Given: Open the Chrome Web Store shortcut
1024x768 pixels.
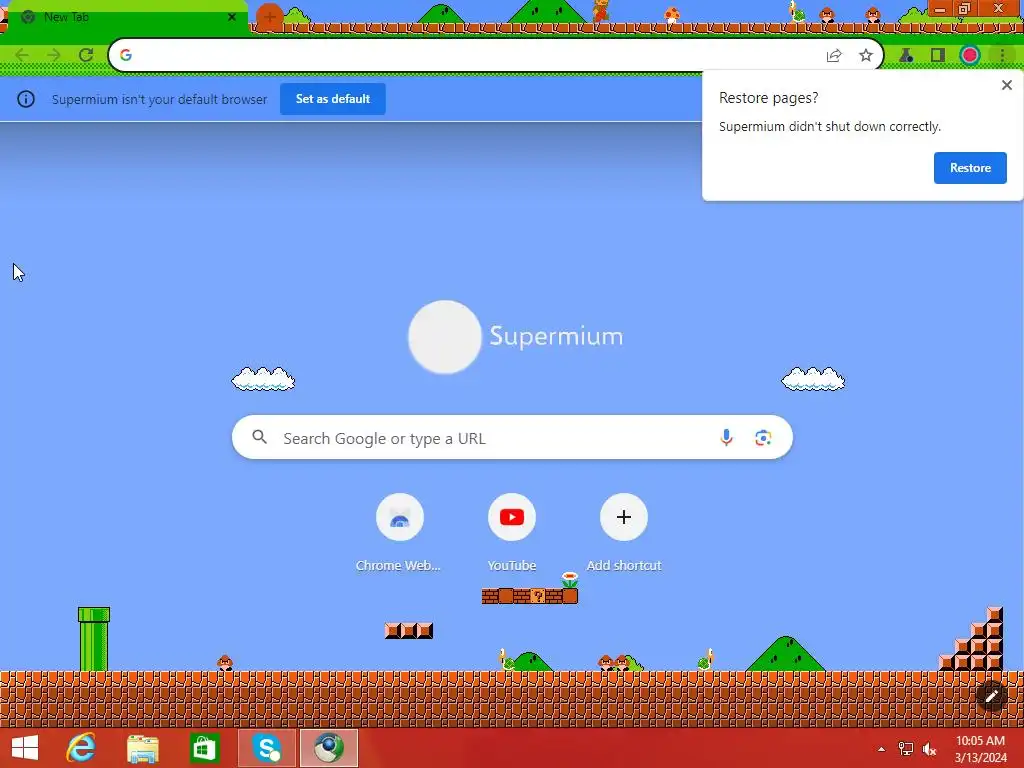Looking at the screenshot, I should pyautogui.click(x=400, y=517).
